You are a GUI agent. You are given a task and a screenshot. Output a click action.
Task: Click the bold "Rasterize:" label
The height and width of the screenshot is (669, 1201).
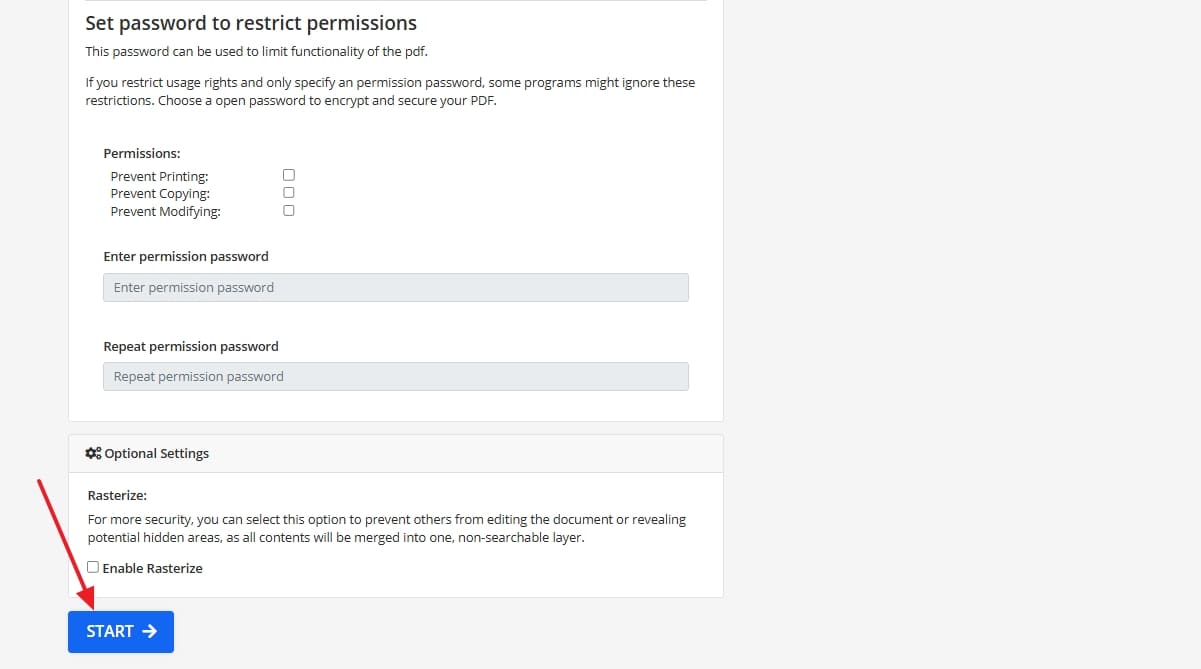pyautogui.click(x=118, y=494)
